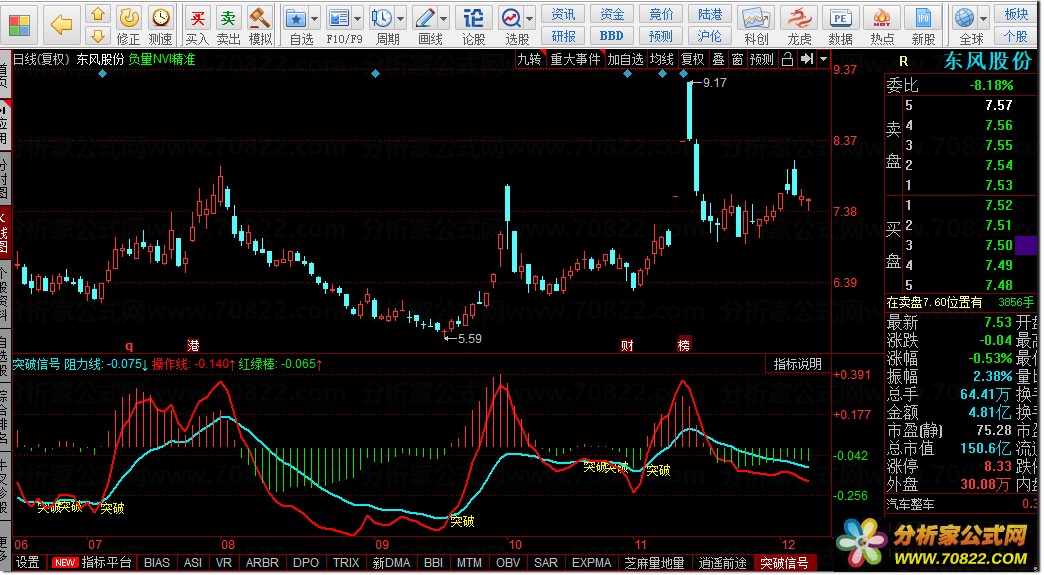Open the 龙虎 dragon icon
1044x575 pixels.
coord(800,18)
